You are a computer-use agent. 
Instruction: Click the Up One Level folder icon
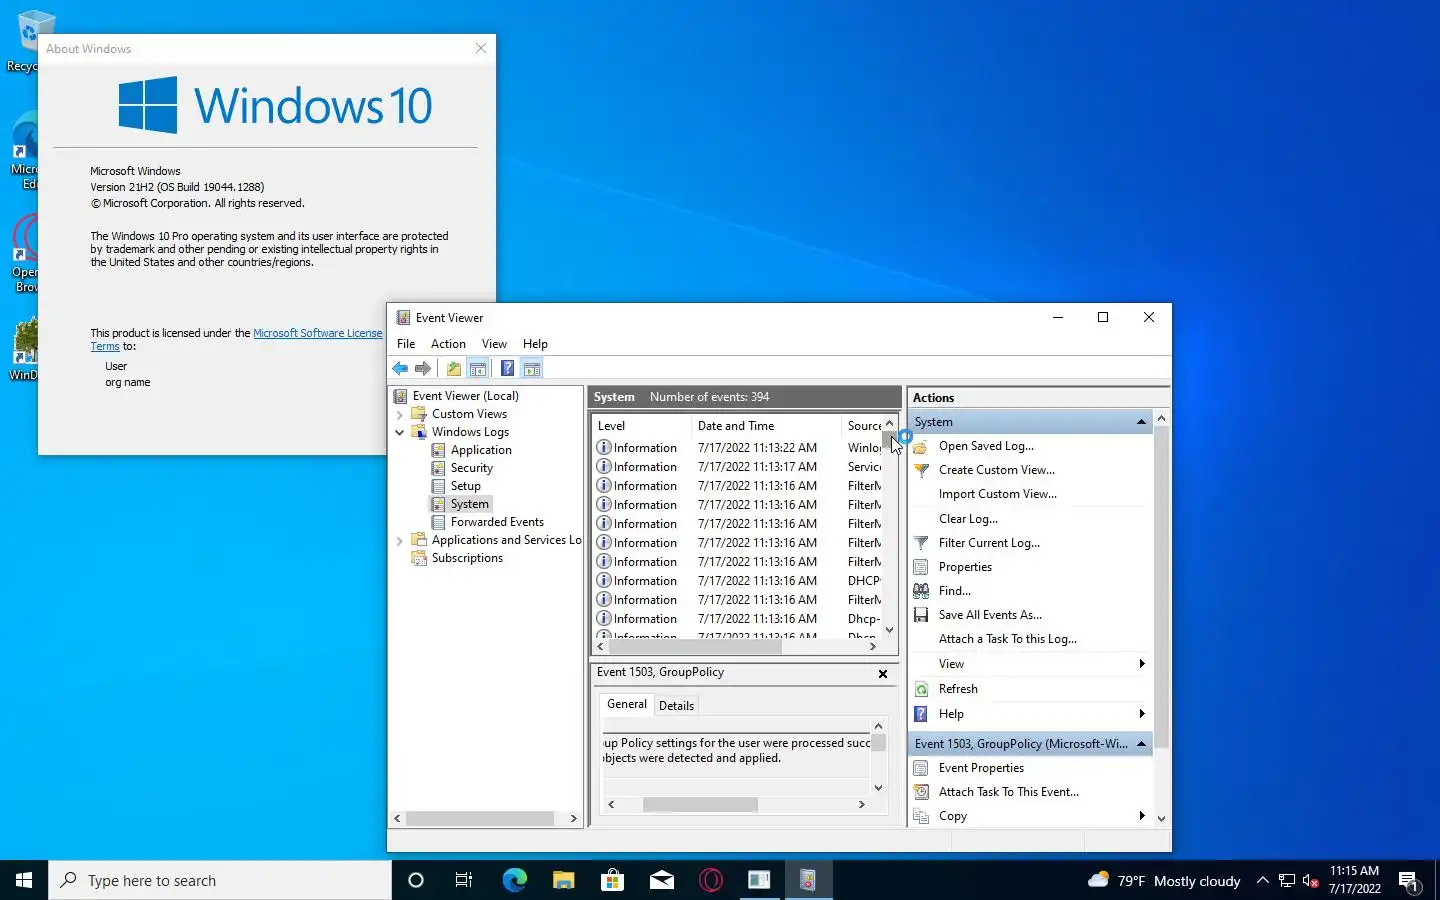coord(454,368)
